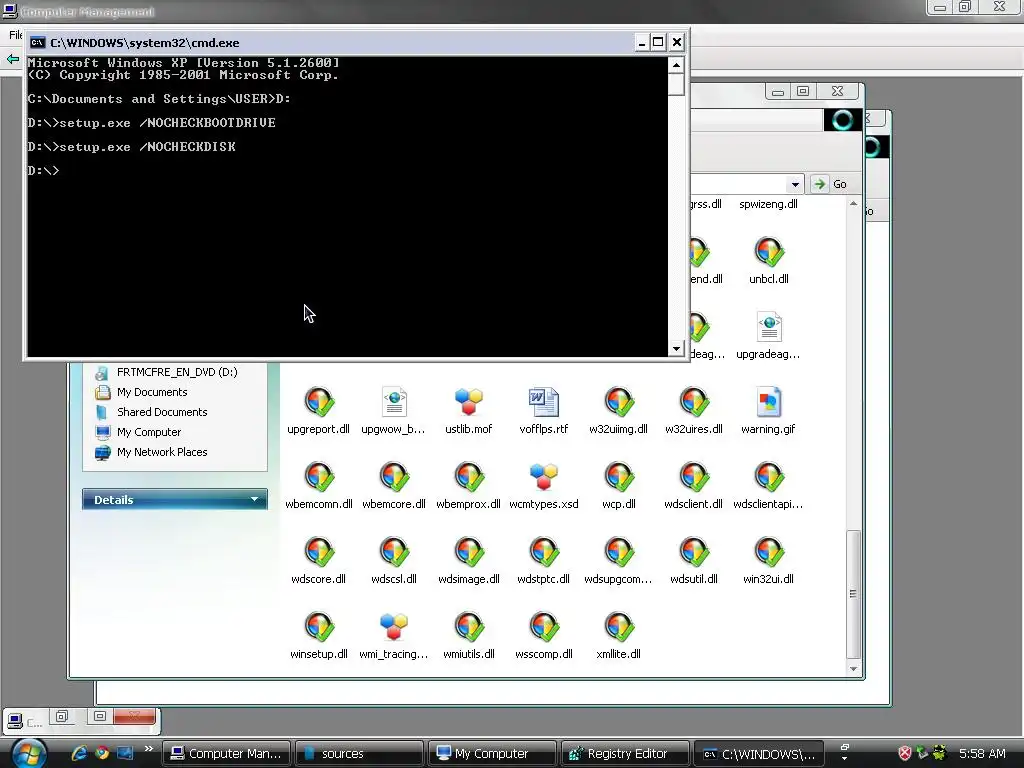Select the upgreport.dll file icon

319,402
